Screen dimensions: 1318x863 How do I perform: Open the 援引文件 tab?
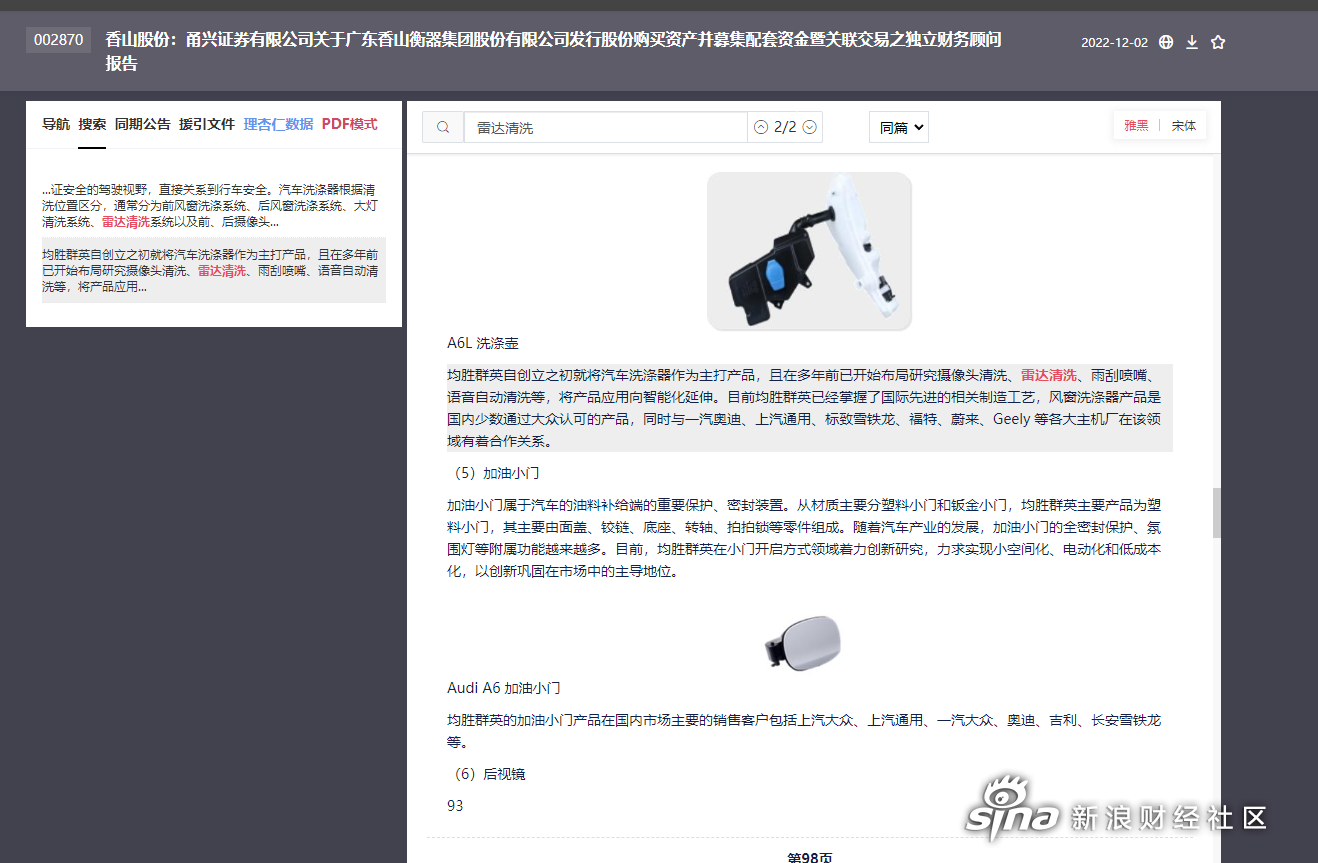click(x=207, y=124)
